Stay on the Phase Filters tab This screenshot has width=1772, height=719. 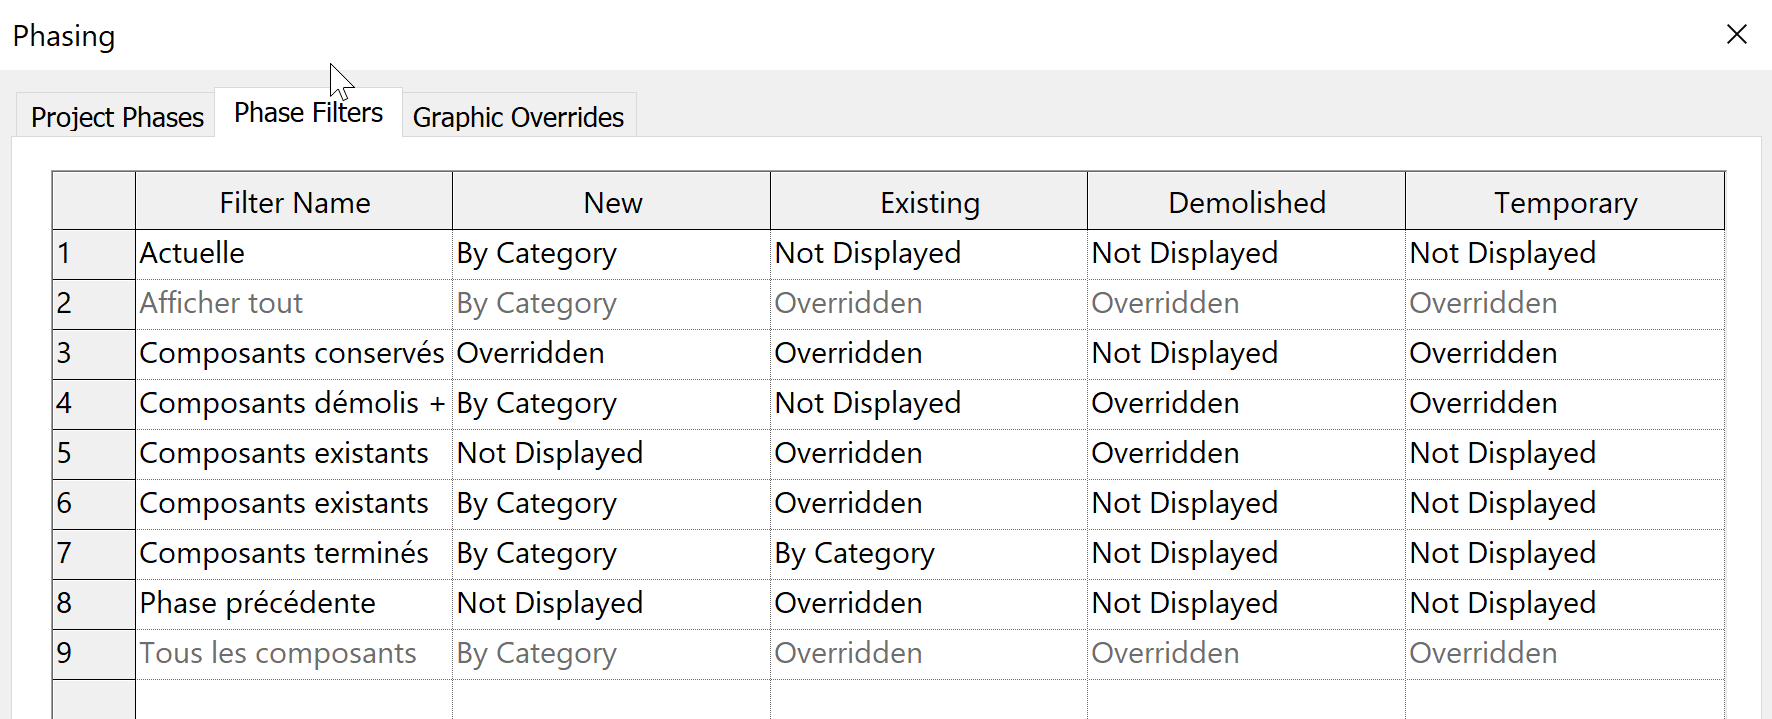tap(307, 112)
